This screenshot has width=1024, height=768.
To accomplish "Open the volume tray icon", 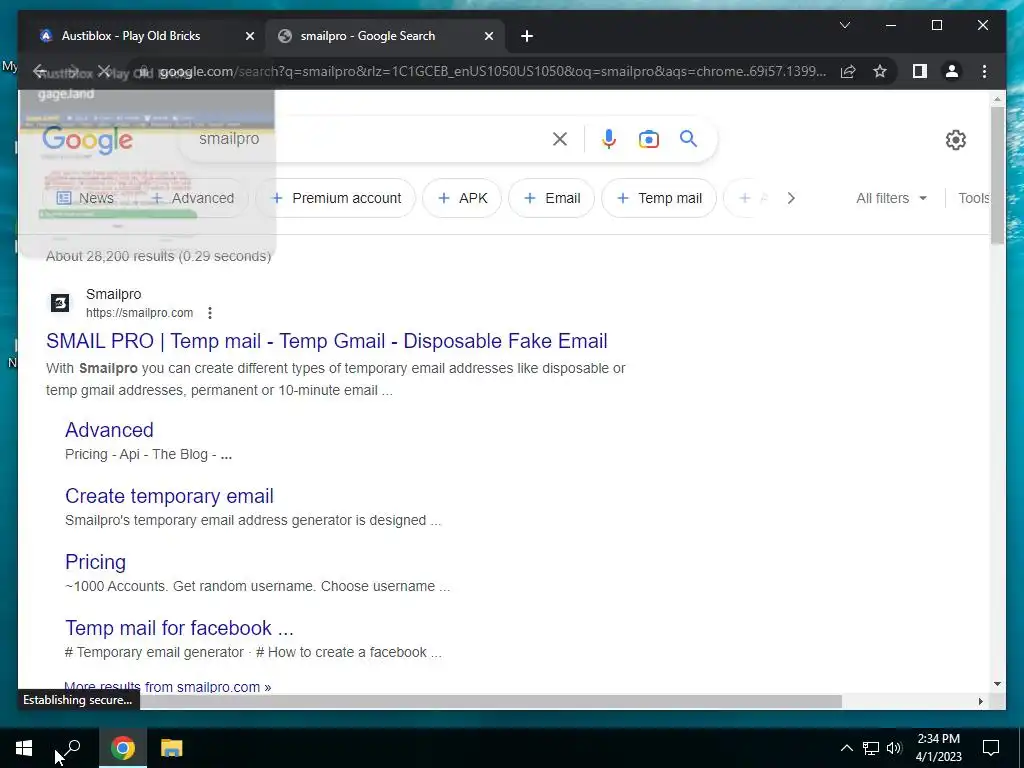I will point(894,748).
